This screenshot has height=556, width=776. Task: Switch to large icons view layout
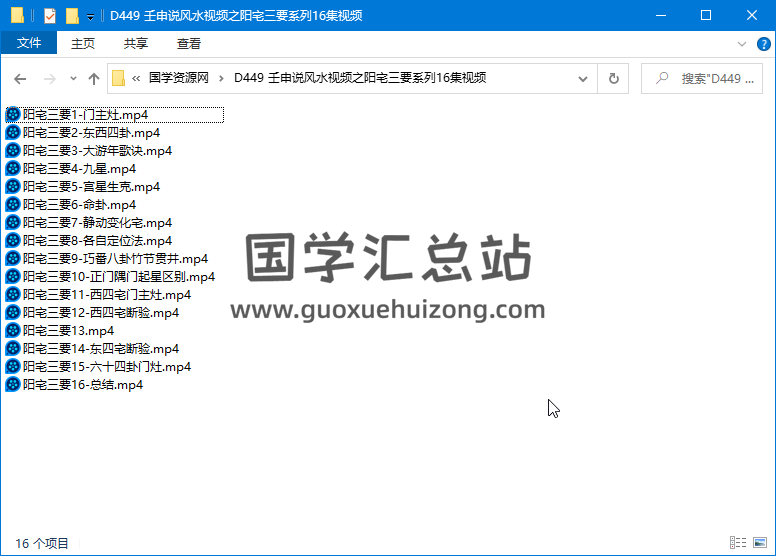pos(760,543)
